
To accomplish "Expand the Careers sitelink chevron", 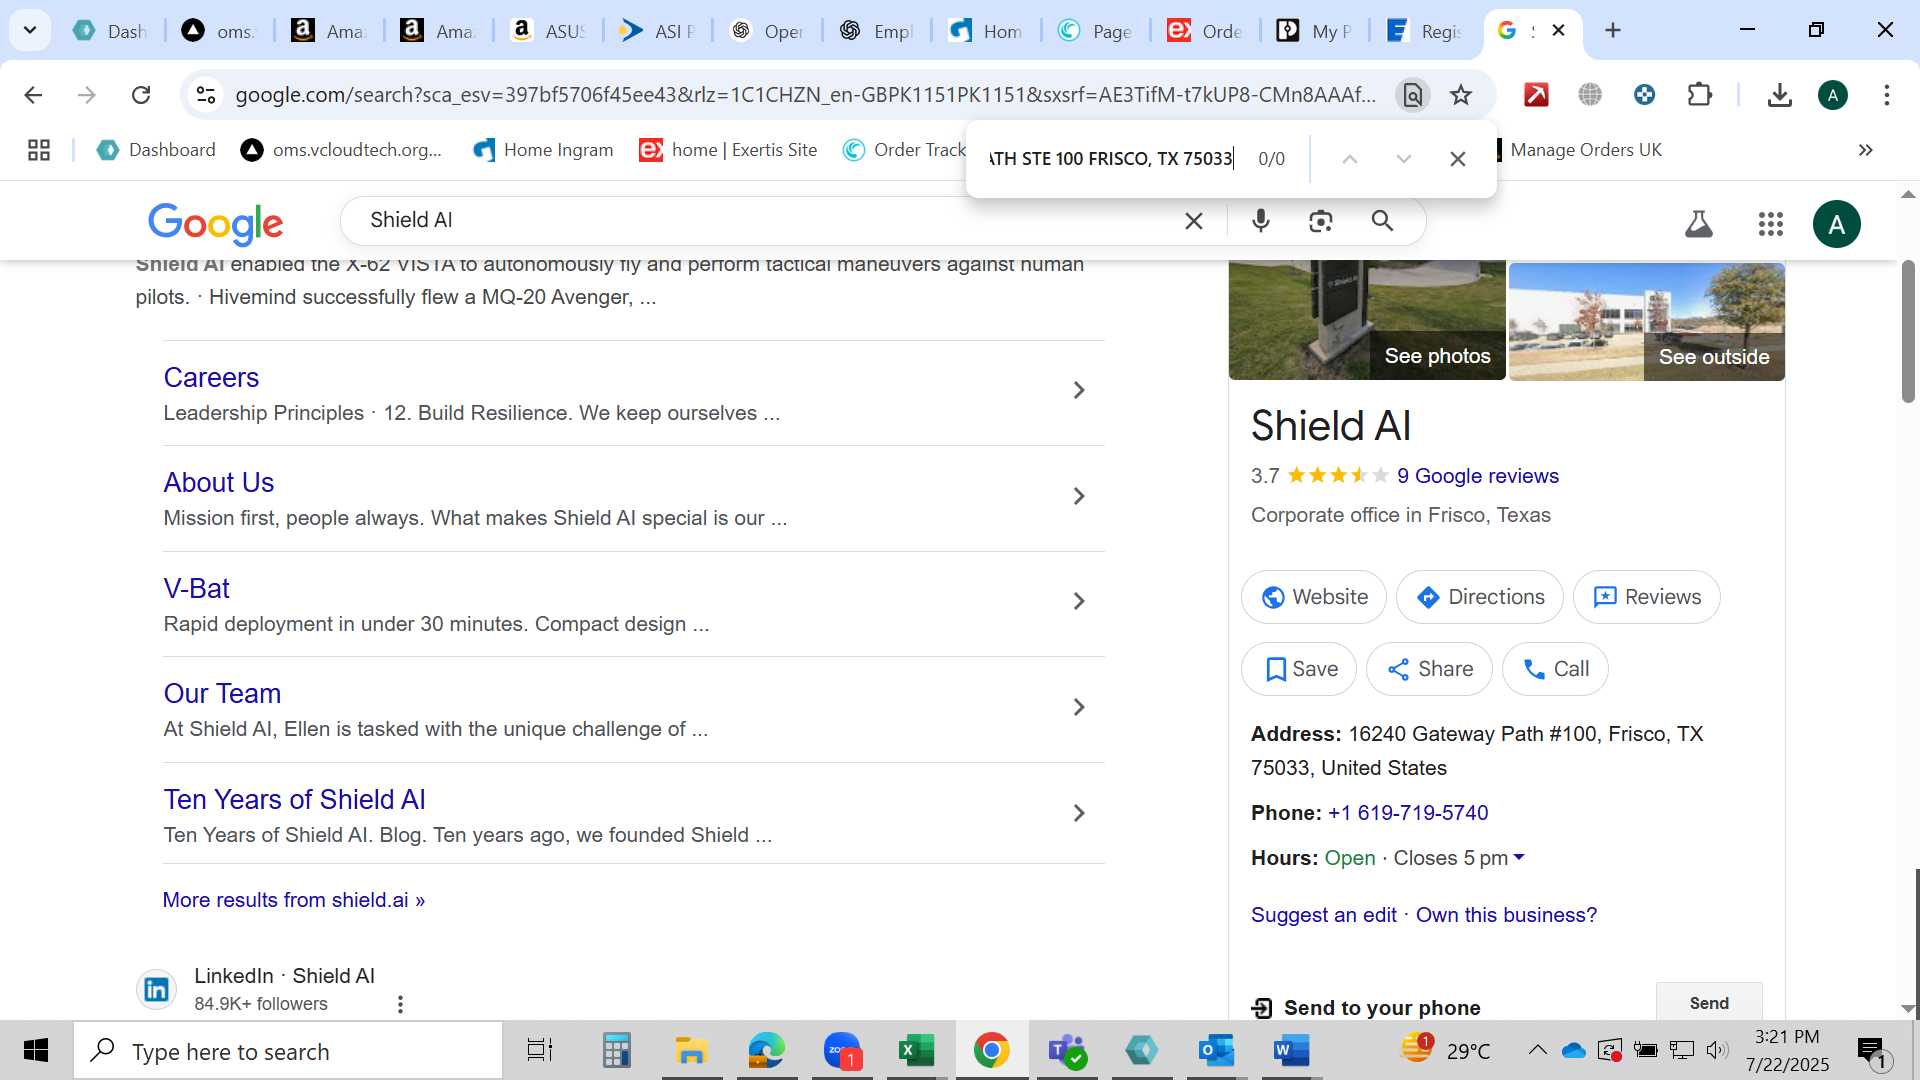I will pos(1078,390).
